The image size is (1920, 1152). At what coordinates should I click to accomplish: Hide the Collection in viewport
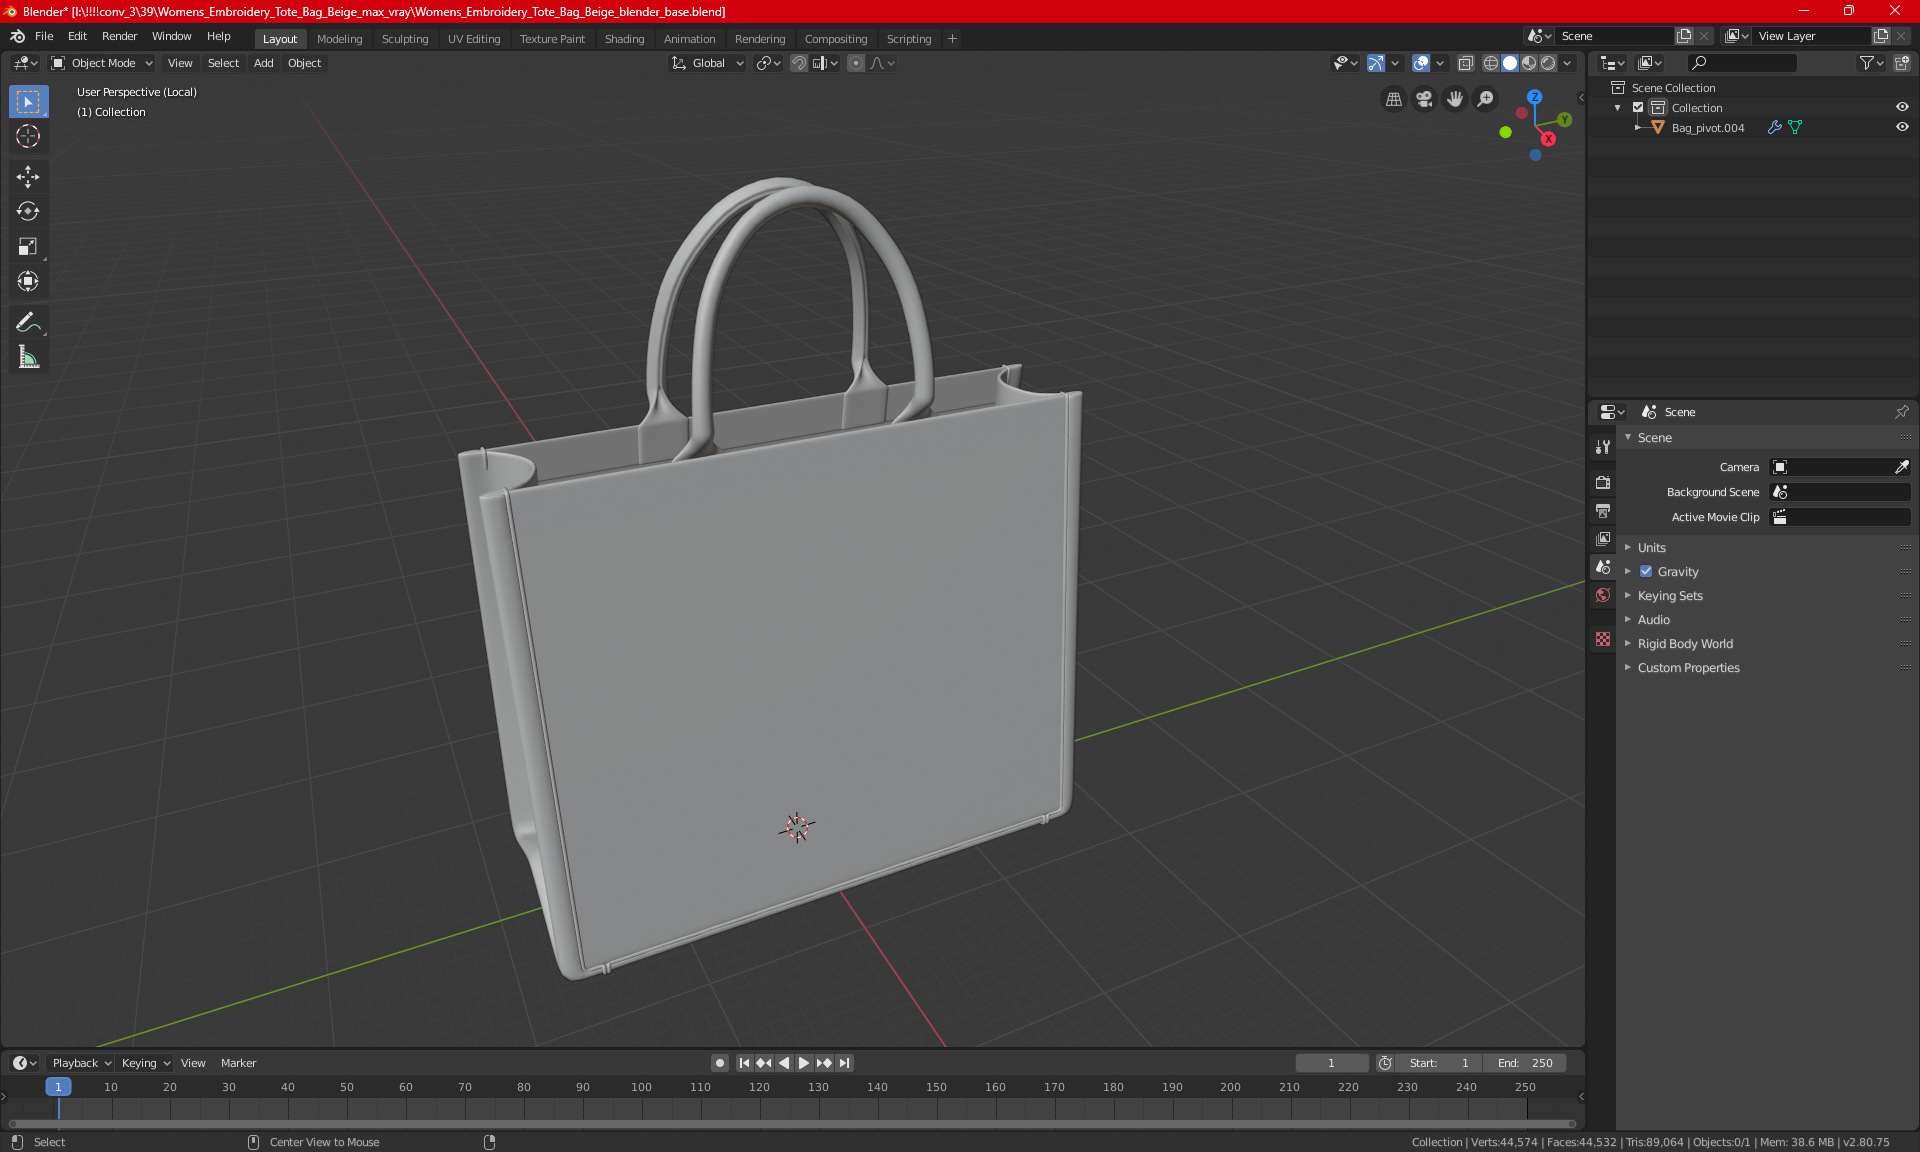point(1902,107)
